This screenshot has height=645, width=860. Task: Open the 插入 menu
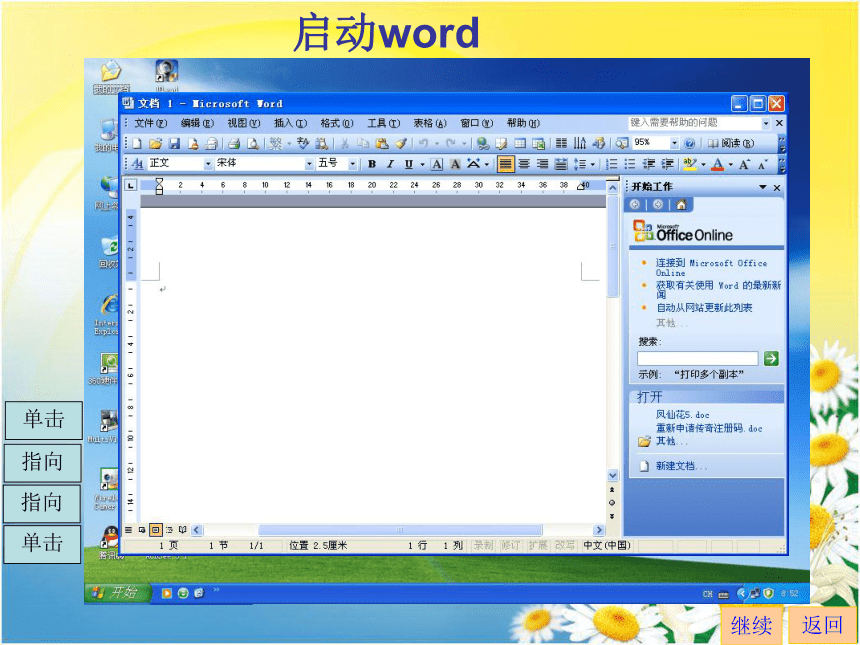(290, 123)
